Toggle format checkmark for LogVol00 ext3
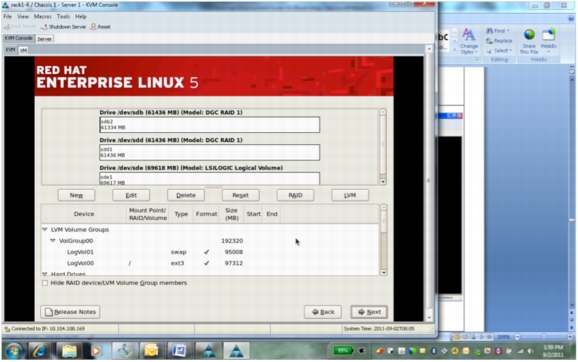The height and width of the screenshot is (362, 578). (206, 263)
